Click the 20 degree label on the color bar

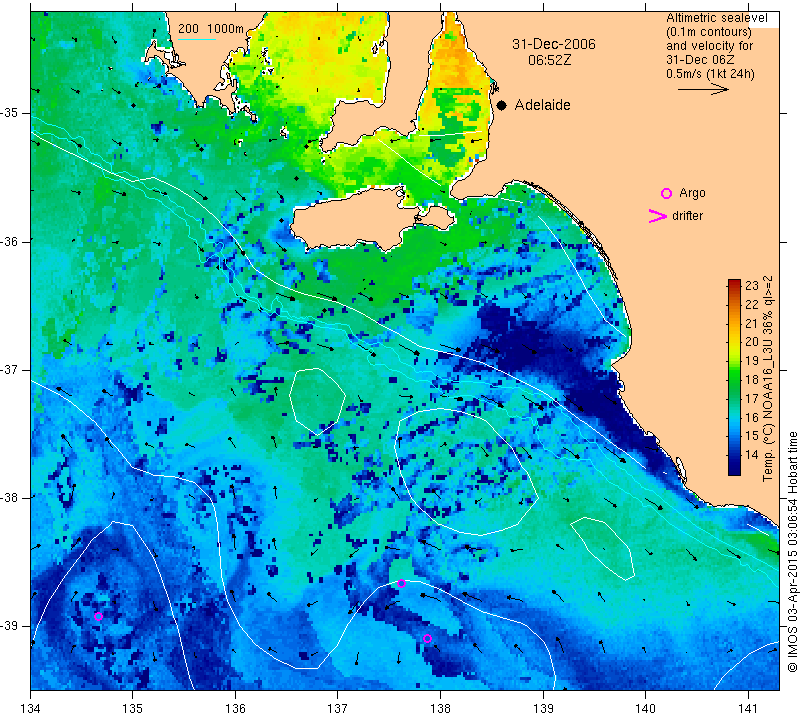pyautogui.click(x=752, y=342)
